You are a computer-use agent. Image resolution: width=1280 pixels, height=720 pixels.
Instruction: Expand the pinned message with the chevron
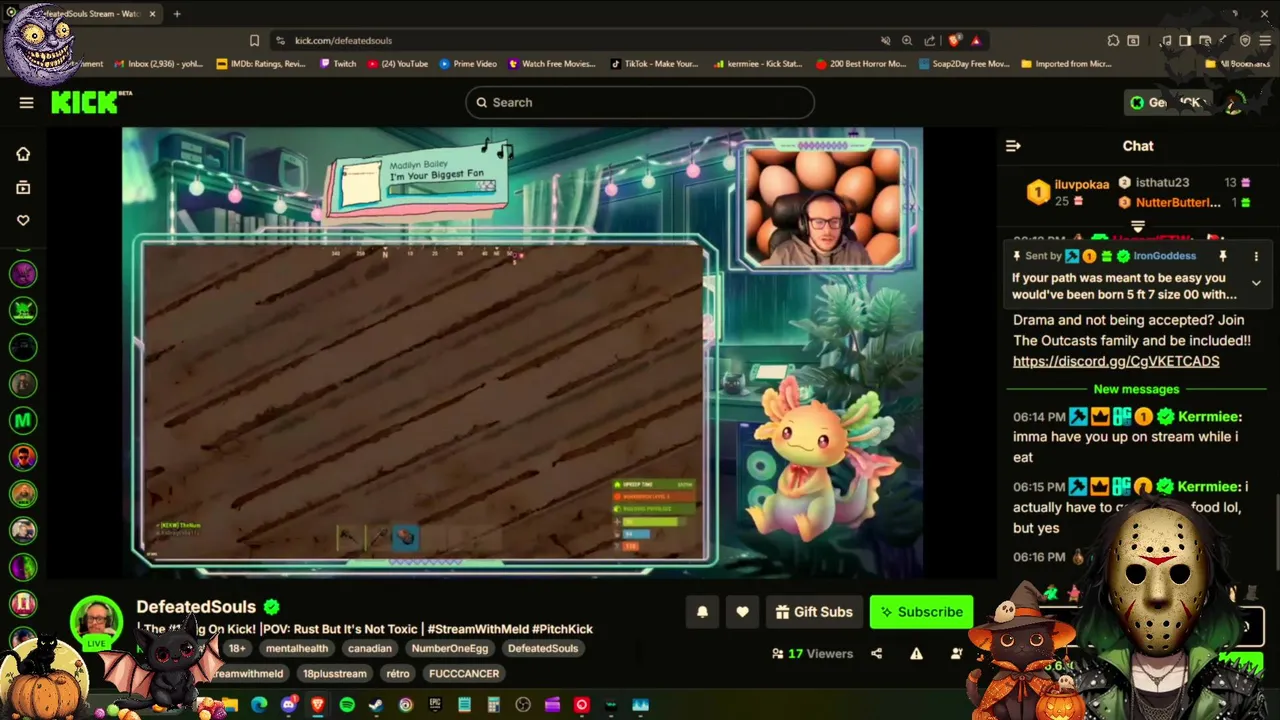(1256, 283)
